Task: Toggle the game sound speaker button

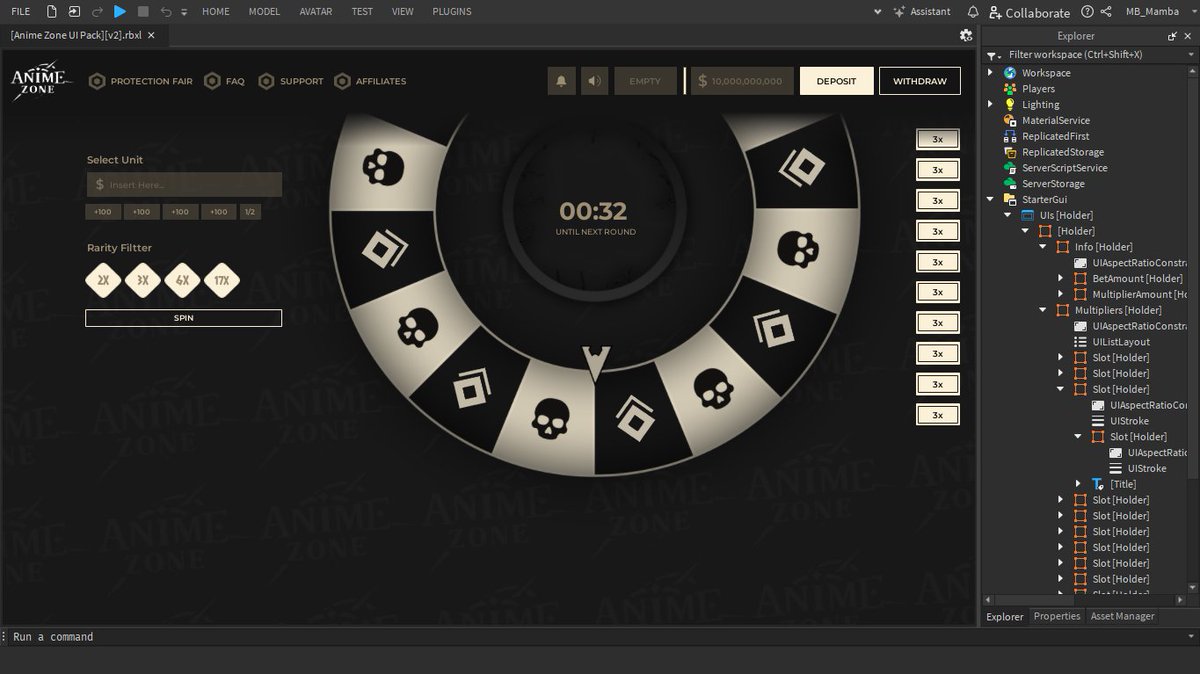Action: click(595, 81)
